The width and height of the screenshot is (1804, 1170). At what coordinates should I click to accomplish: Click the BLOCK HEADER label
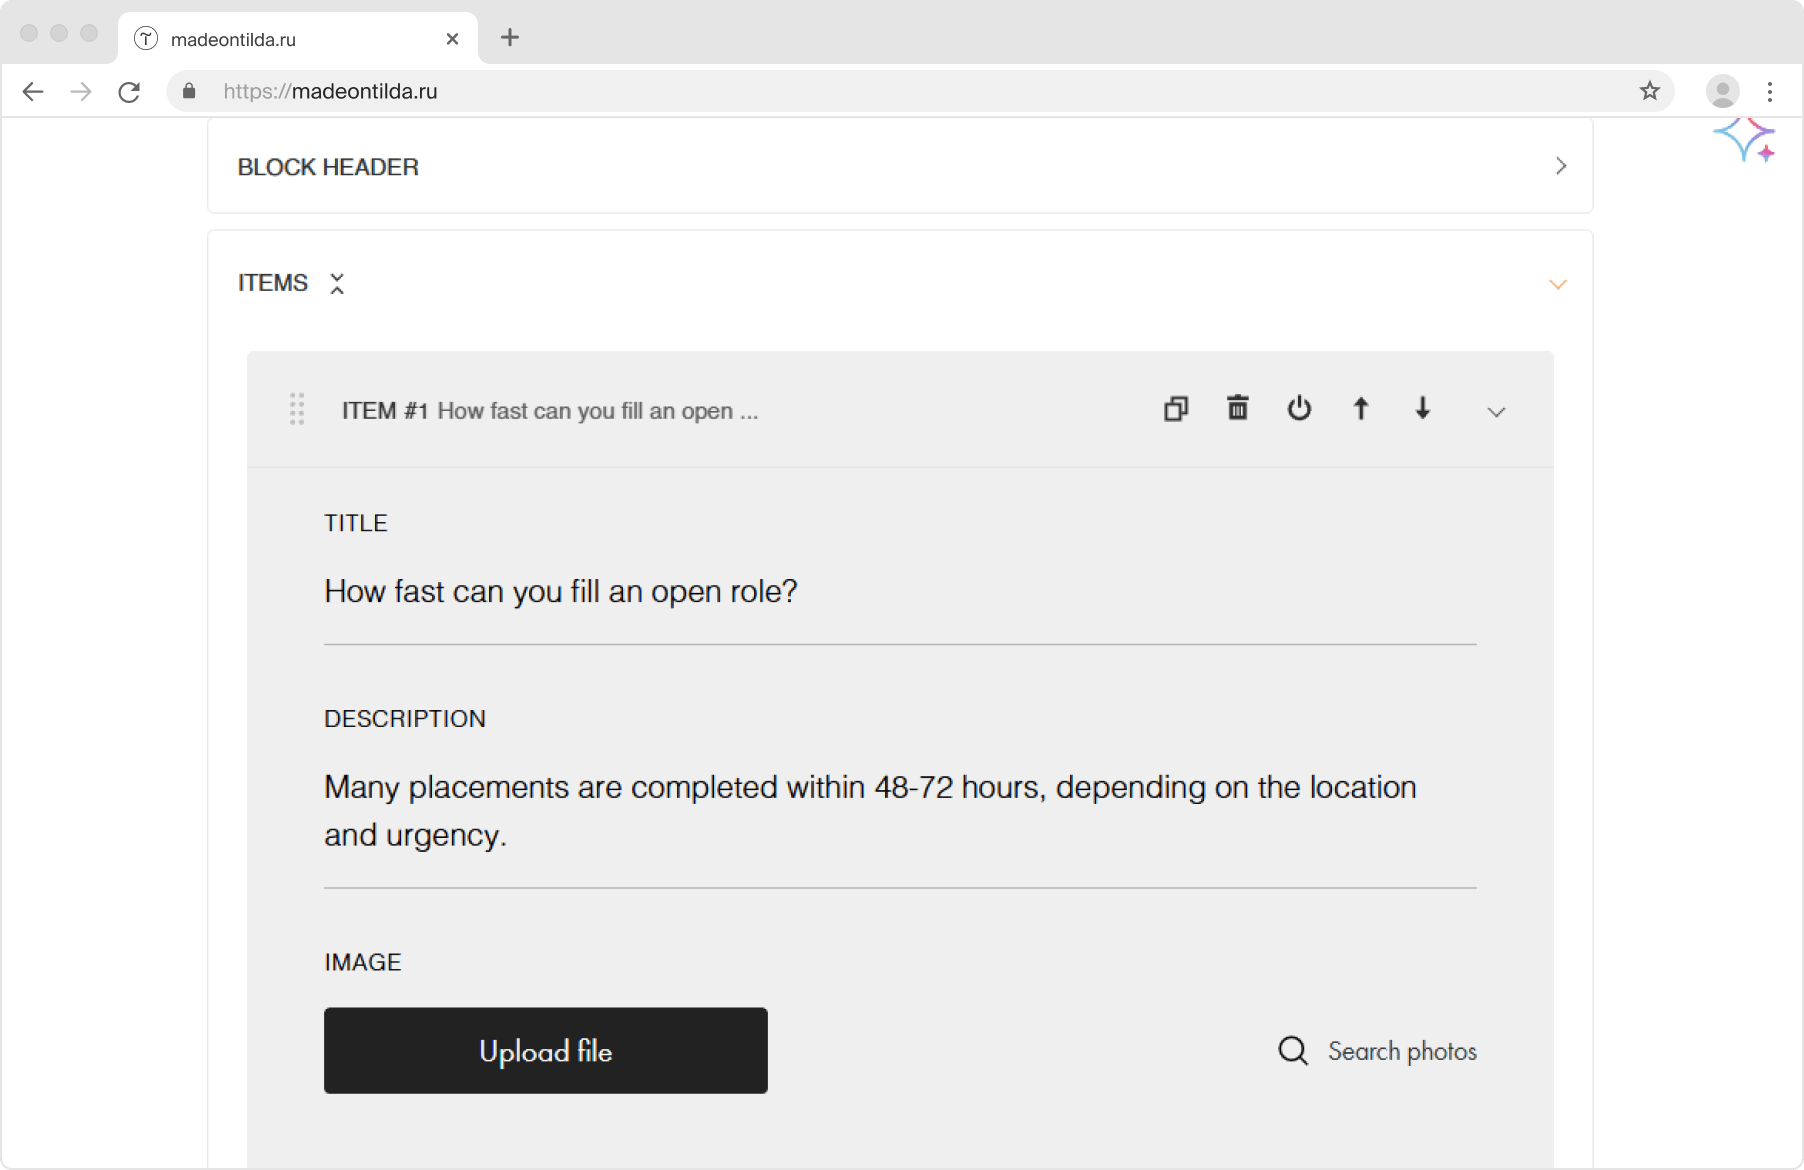pyautogui.click(x=328, y=167)
